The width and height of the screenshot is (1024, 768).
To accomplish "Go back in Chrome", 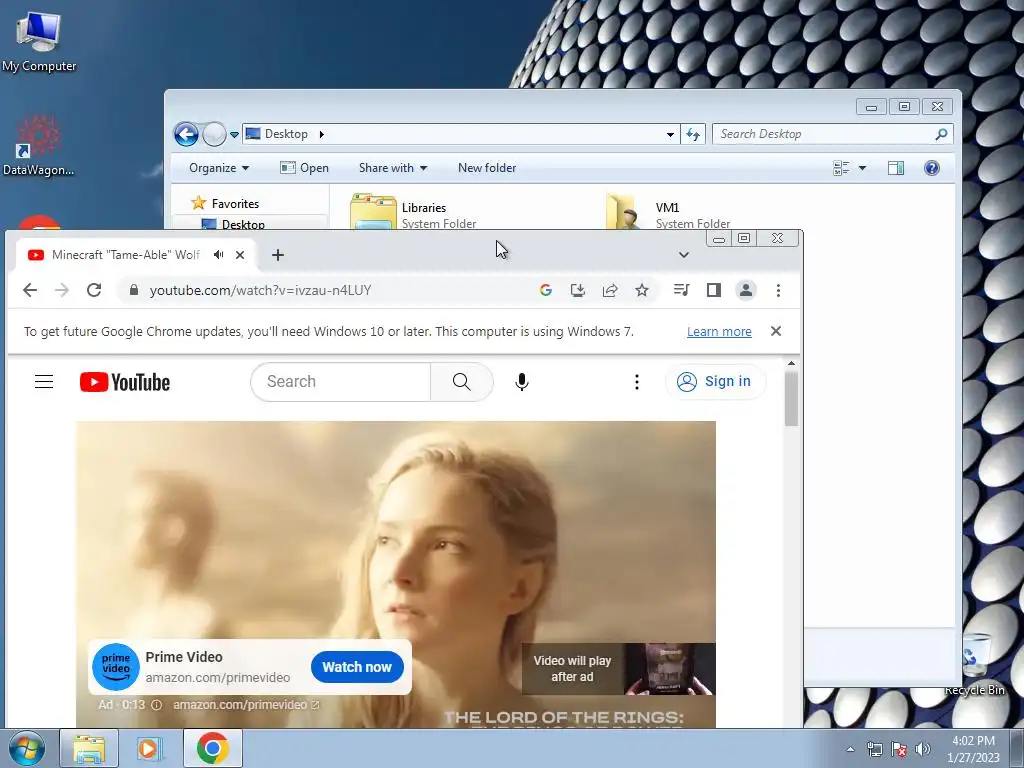I will click(x=30, y=290).
